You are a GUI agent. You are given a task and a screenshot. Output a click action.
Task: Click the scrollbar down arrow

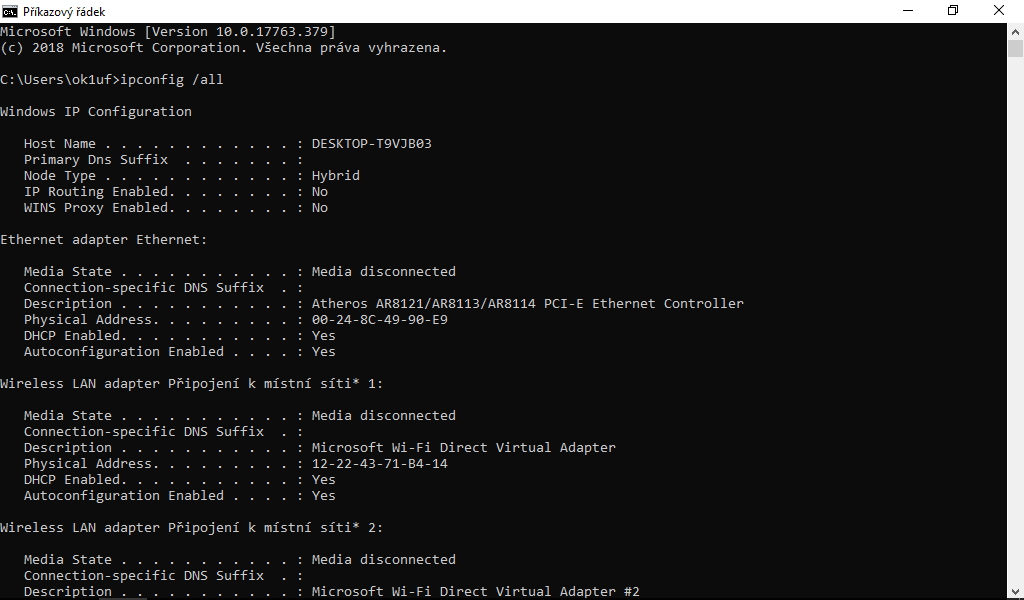(1015, 592)
